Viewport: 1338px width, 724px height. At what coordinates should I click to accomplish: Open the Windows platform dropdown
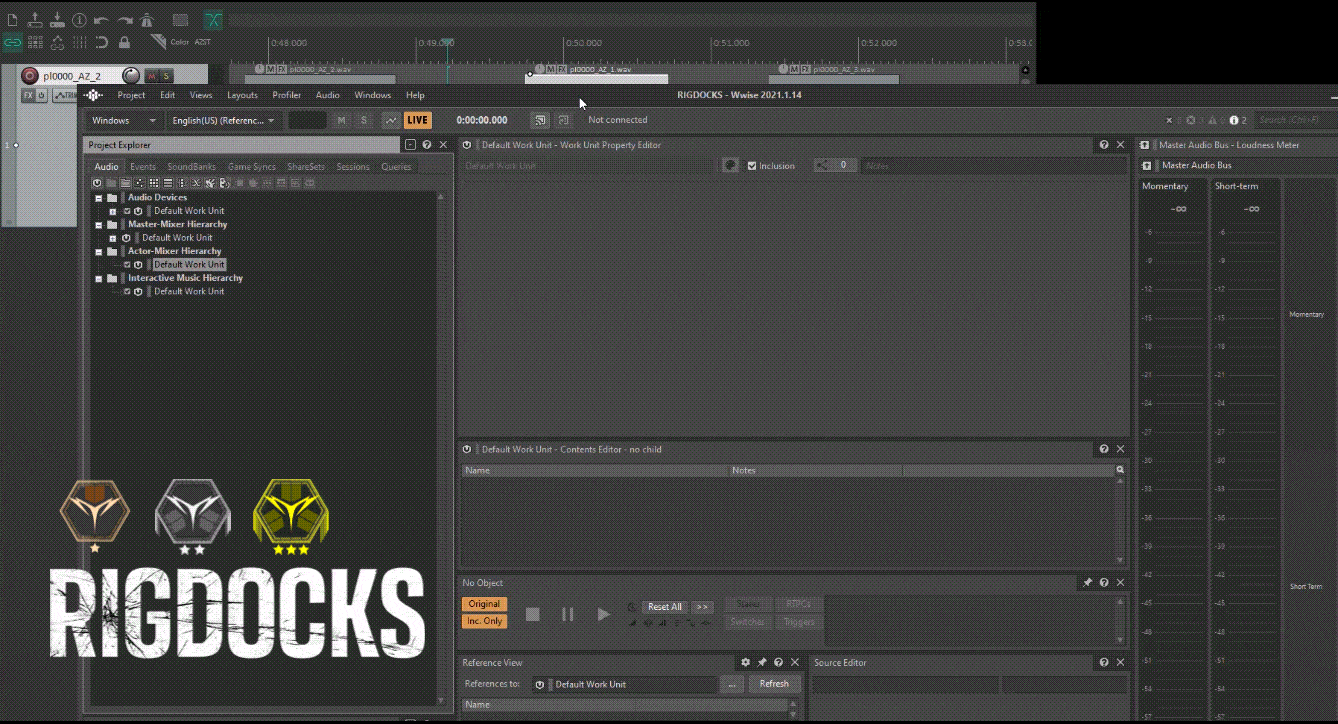(x=124, y=120)
